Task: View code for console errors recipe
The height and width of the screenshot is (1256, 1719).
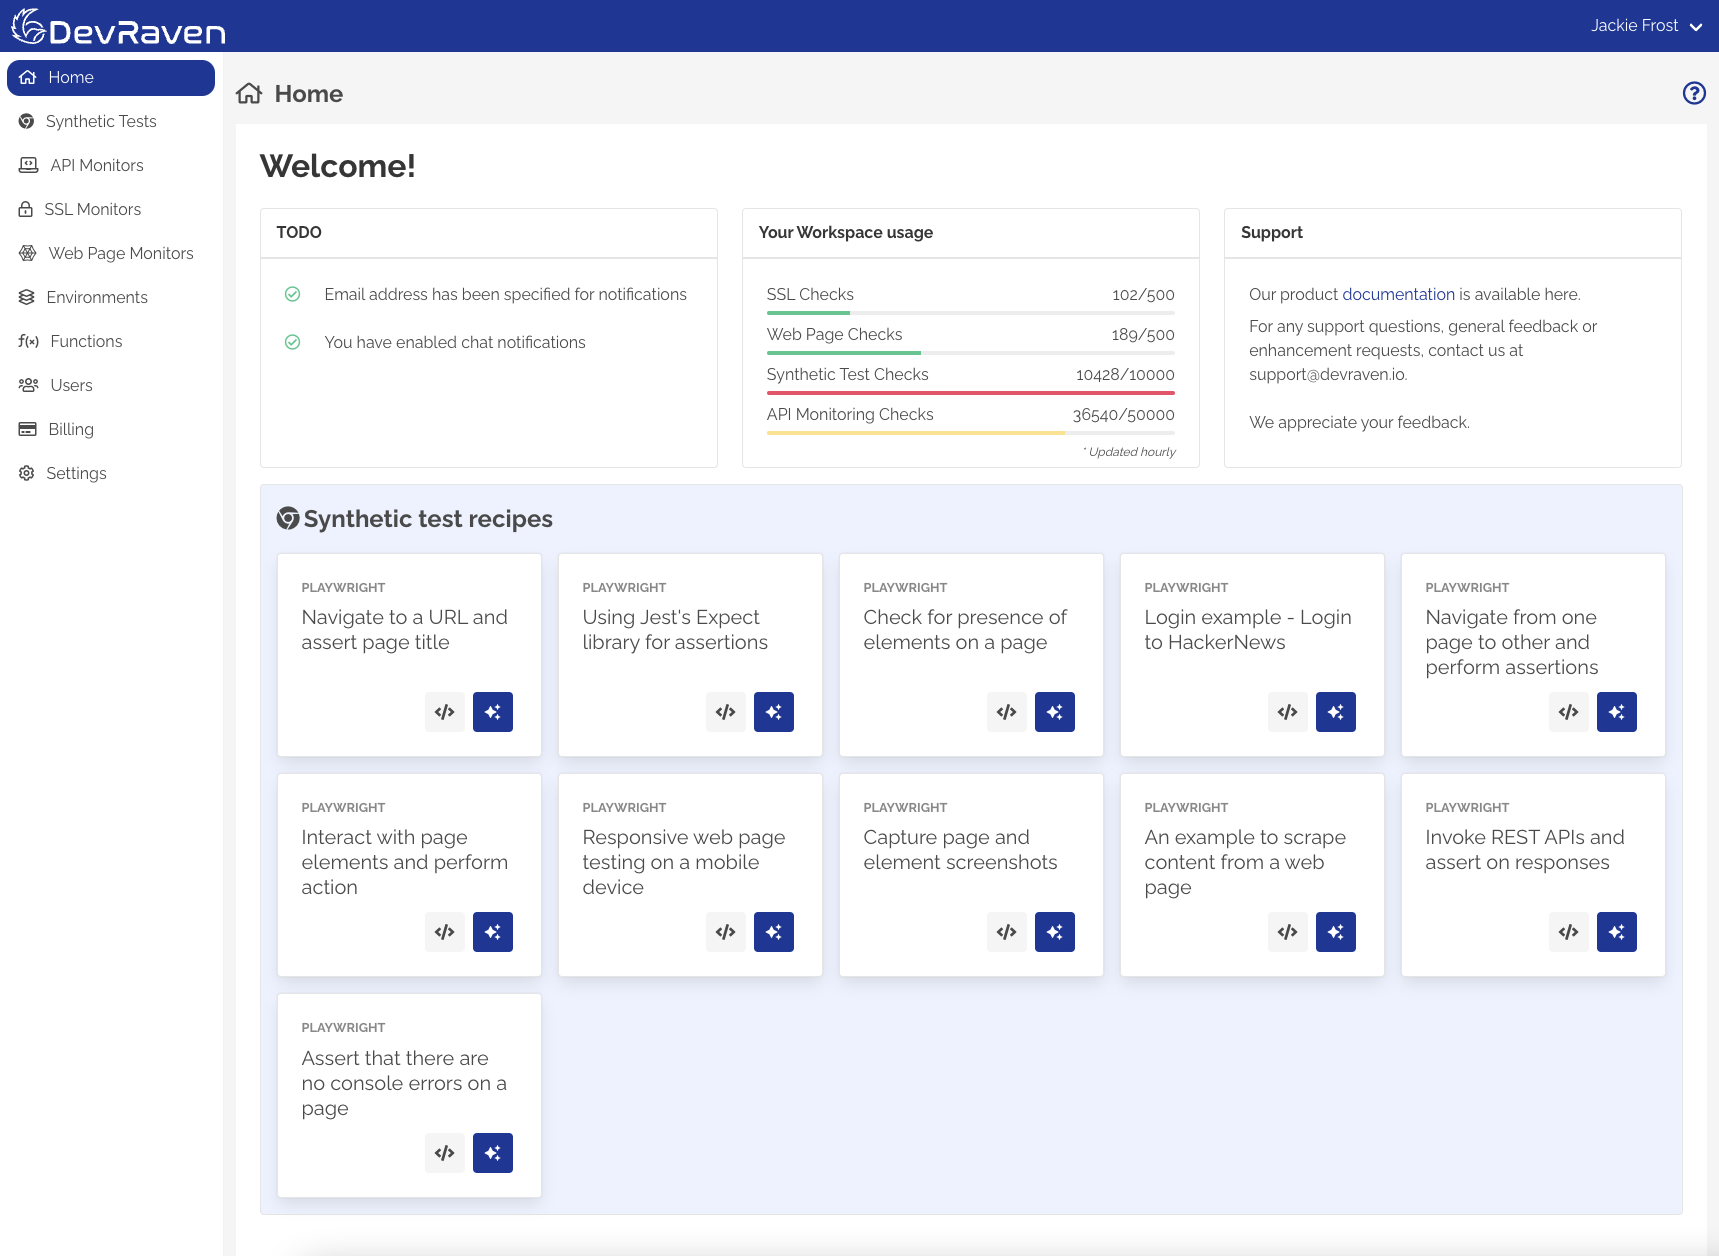Action: coord(445,1153)
